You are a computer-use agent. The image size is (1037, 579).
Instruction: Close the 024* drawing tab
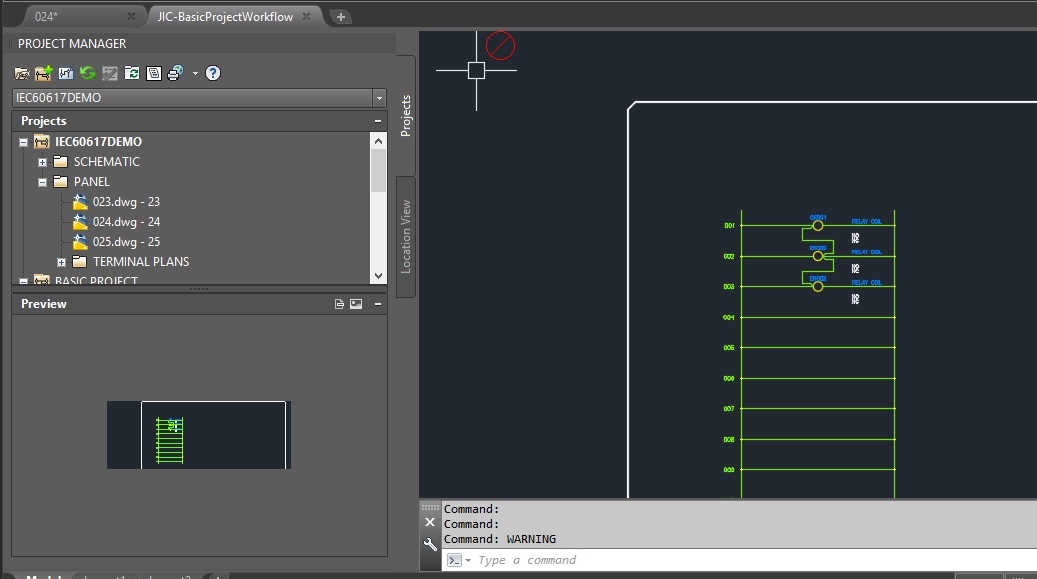tap(131, 17)
